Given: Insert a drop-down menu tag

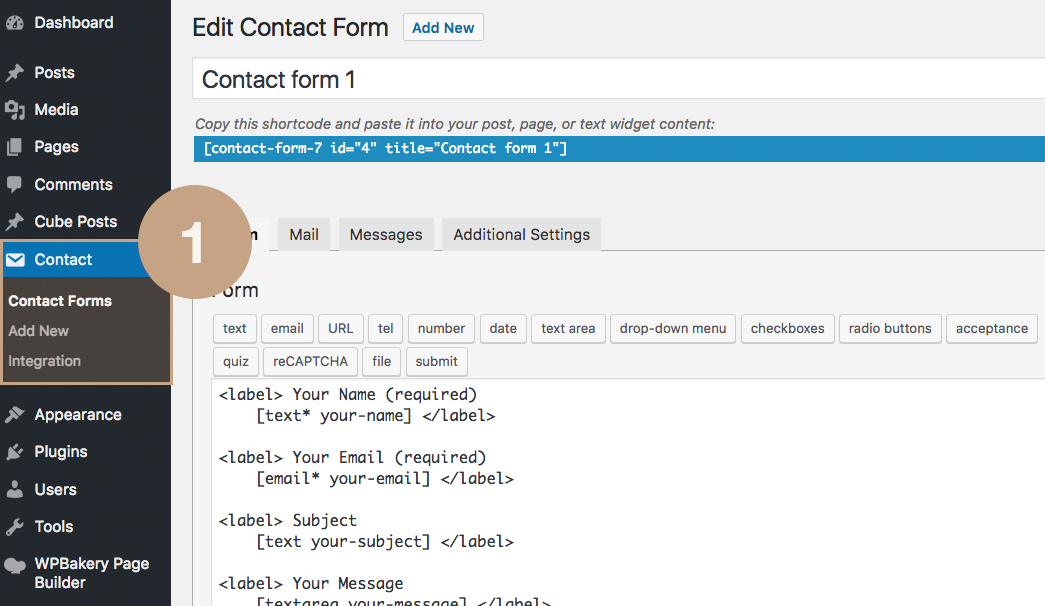Looking at the screenshot, I should pyautogui.click(x=673, y=329).
